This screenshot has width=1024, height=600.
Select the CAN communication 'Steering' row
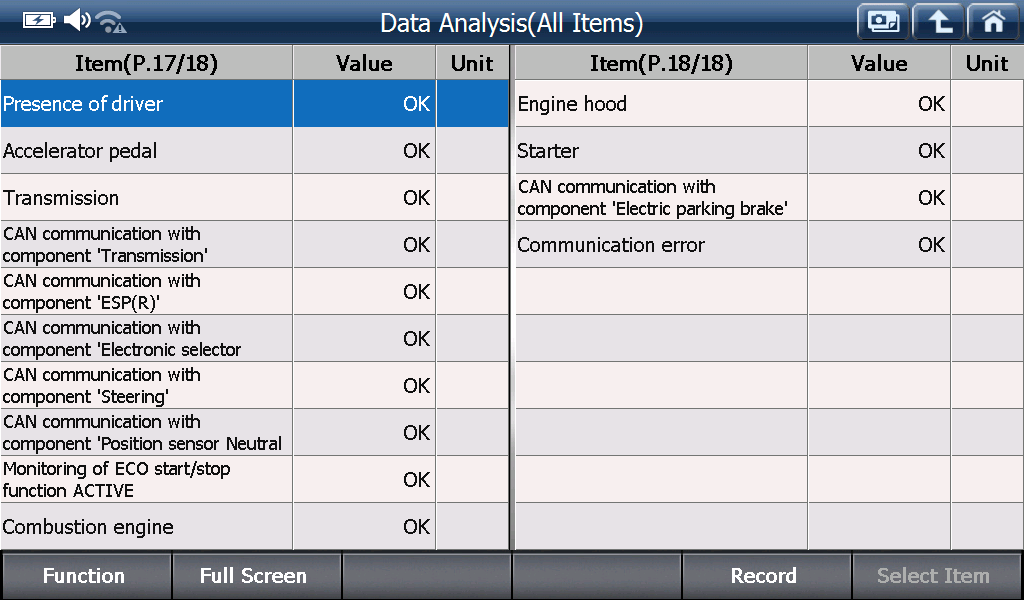pos(254,385)
